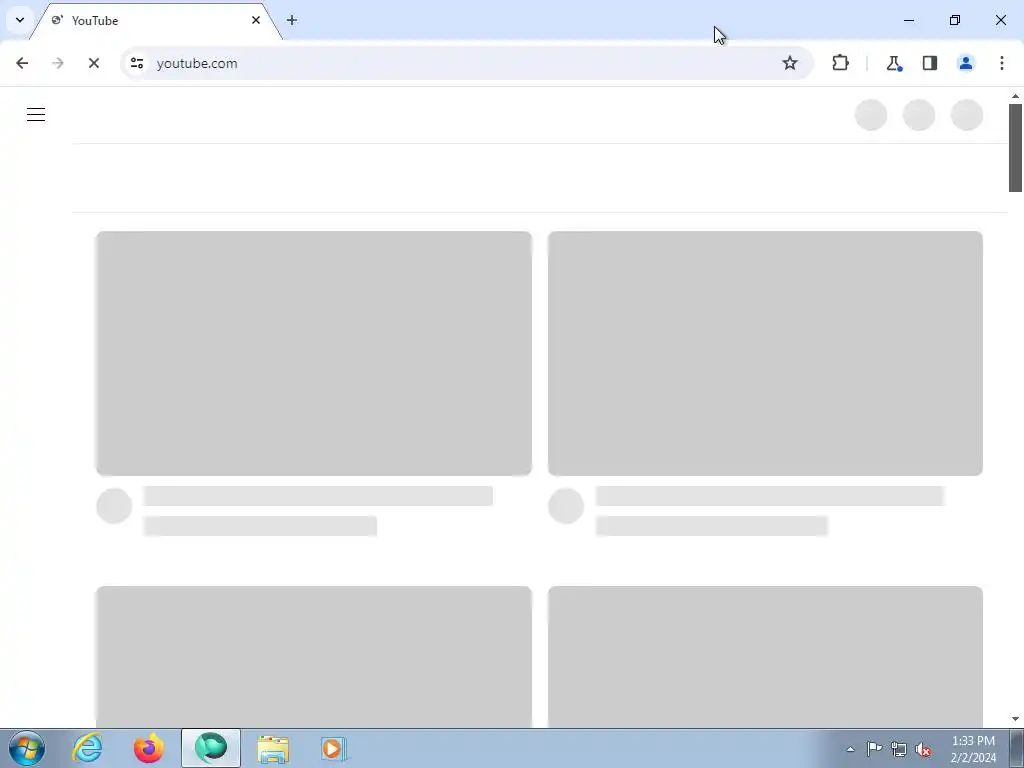Viewport: 1024px width, 768px height.
Task: Open the Windows Start menu
Action: click(27, 748)
